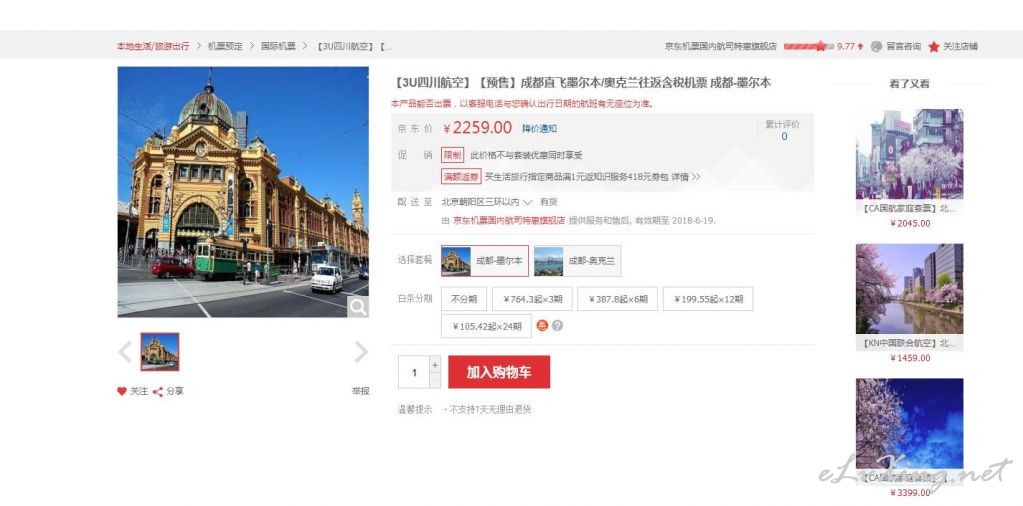The width and height of the screenshot is (1023, 506).
Task: Go to next gallery thumbnail arrow
Action: click(361, 352)
